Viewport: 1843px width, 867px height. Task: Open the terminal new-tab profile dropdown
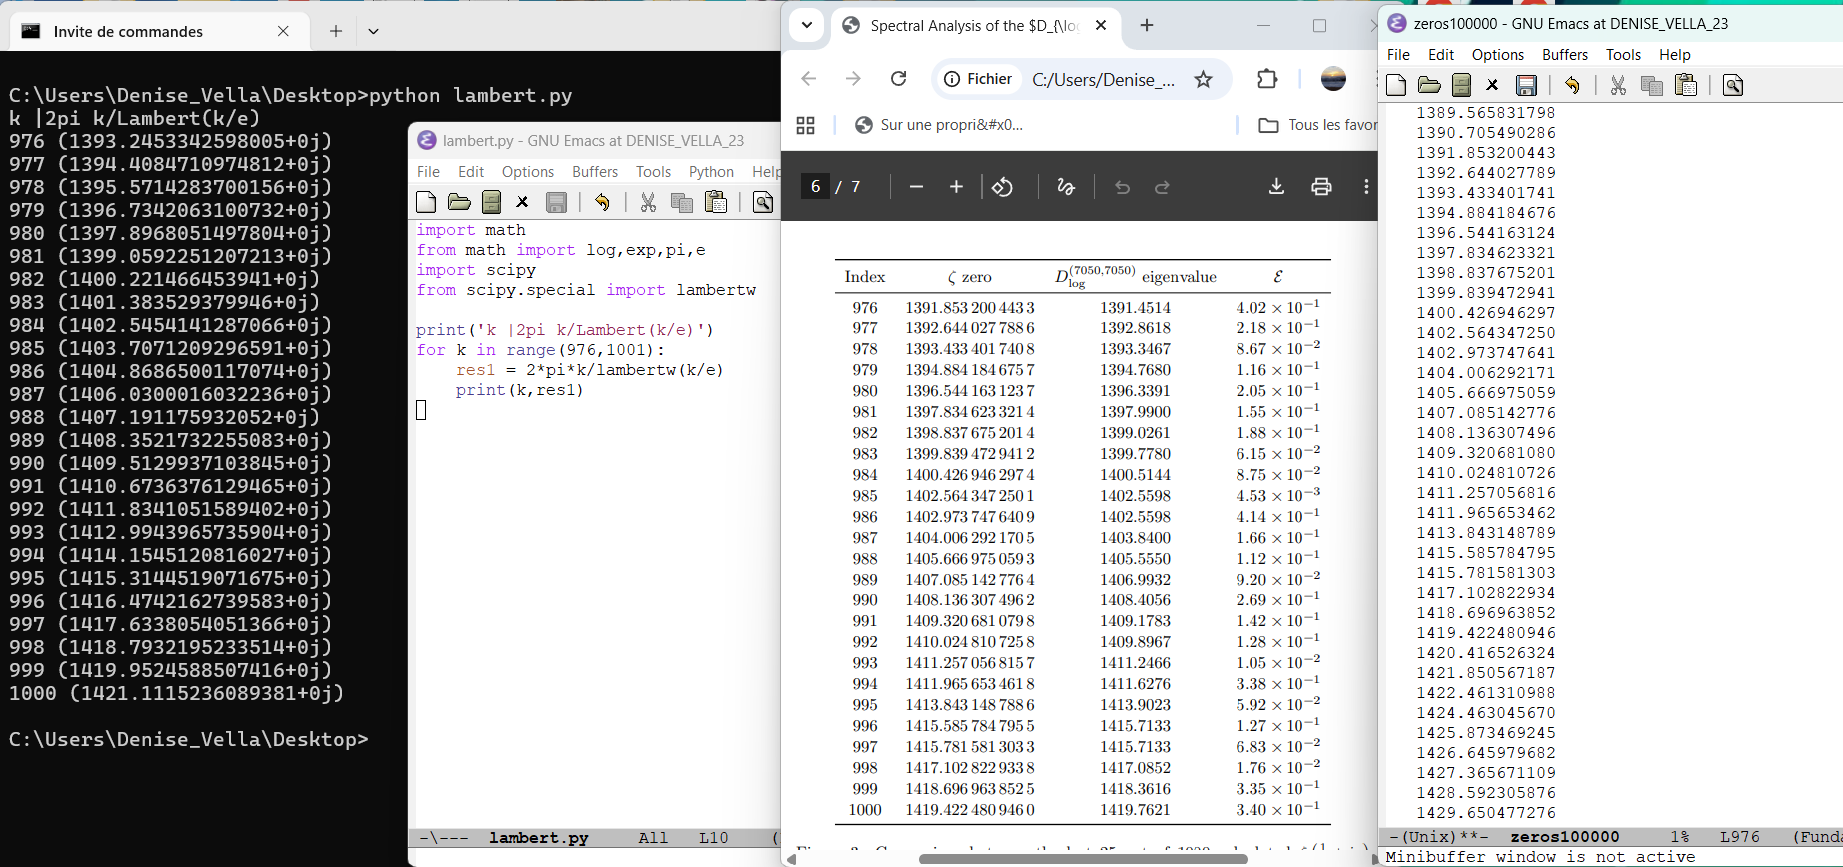tap(373, 32)
